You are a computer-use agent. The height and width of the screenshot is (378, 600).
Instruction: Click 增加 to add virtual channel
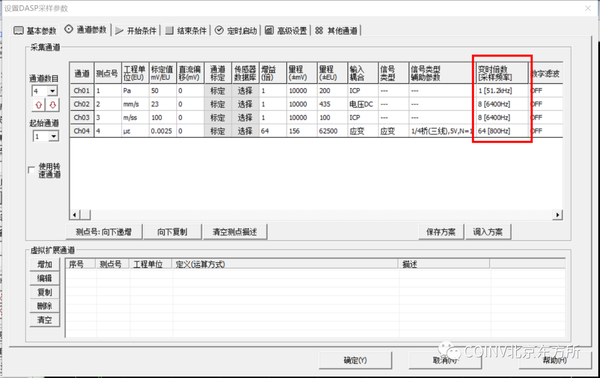coord(45,264)
